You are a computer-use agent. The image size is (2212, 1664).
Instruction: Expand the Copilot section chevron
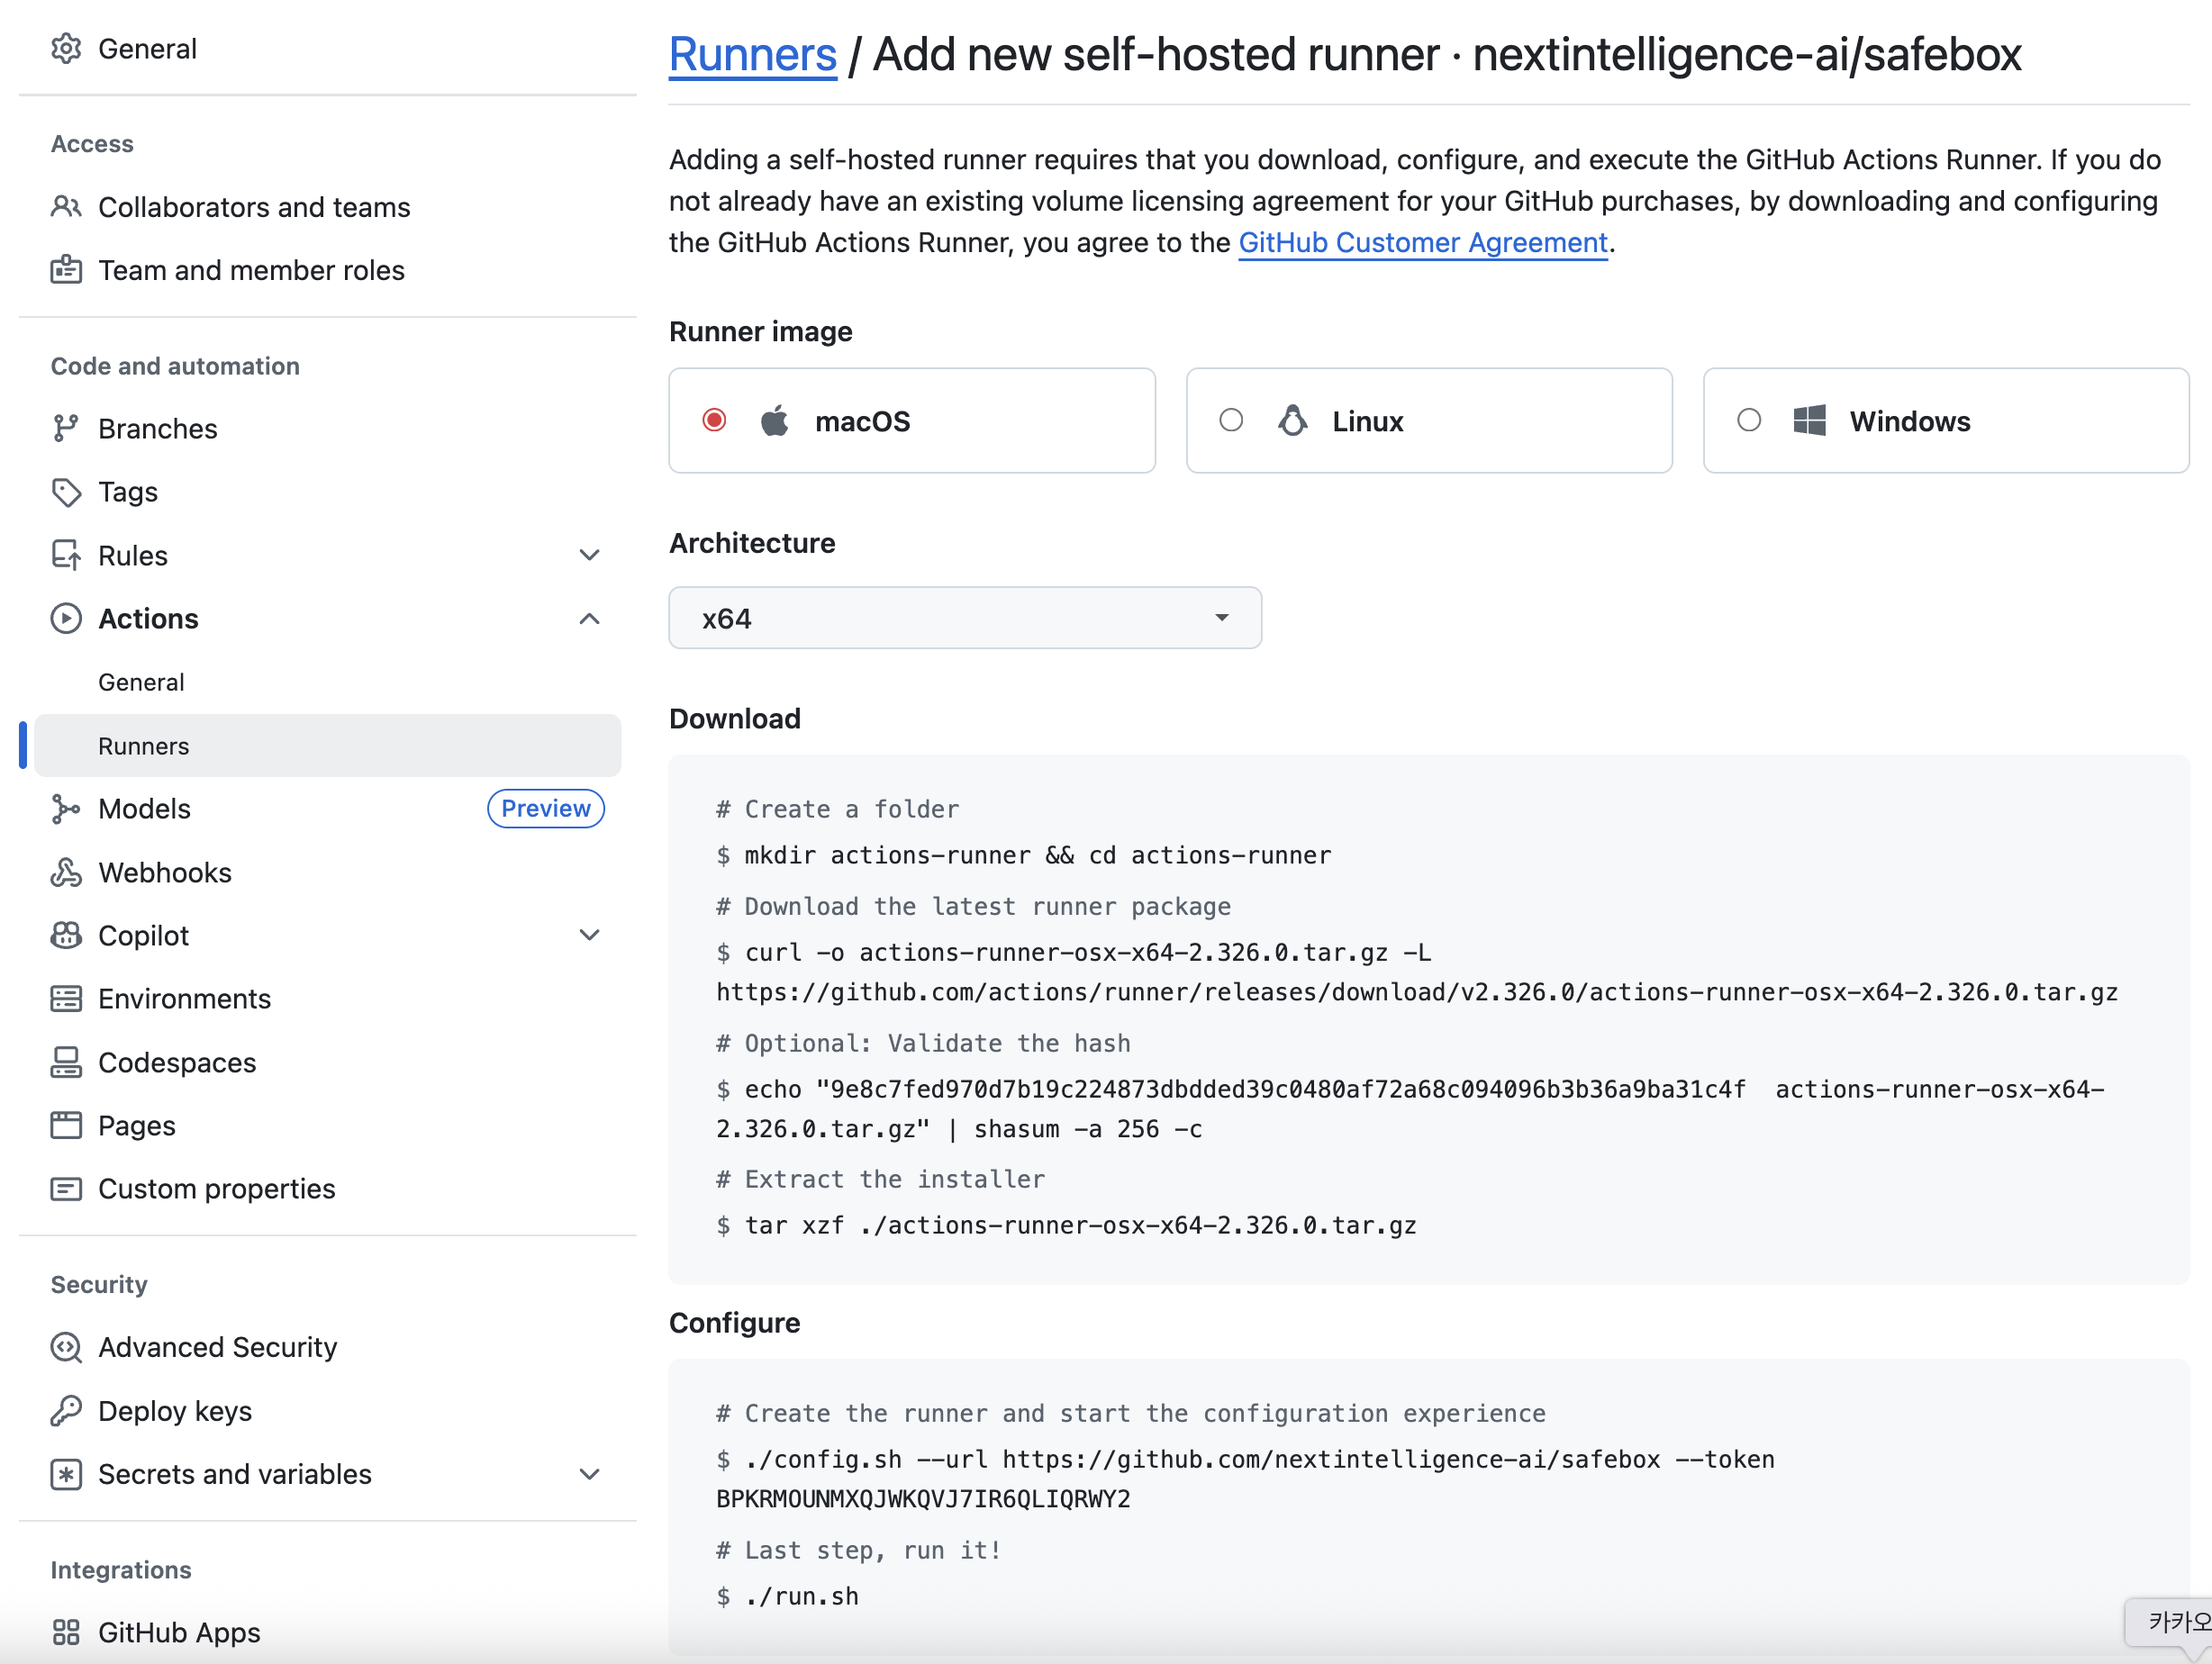click(590, 935)
